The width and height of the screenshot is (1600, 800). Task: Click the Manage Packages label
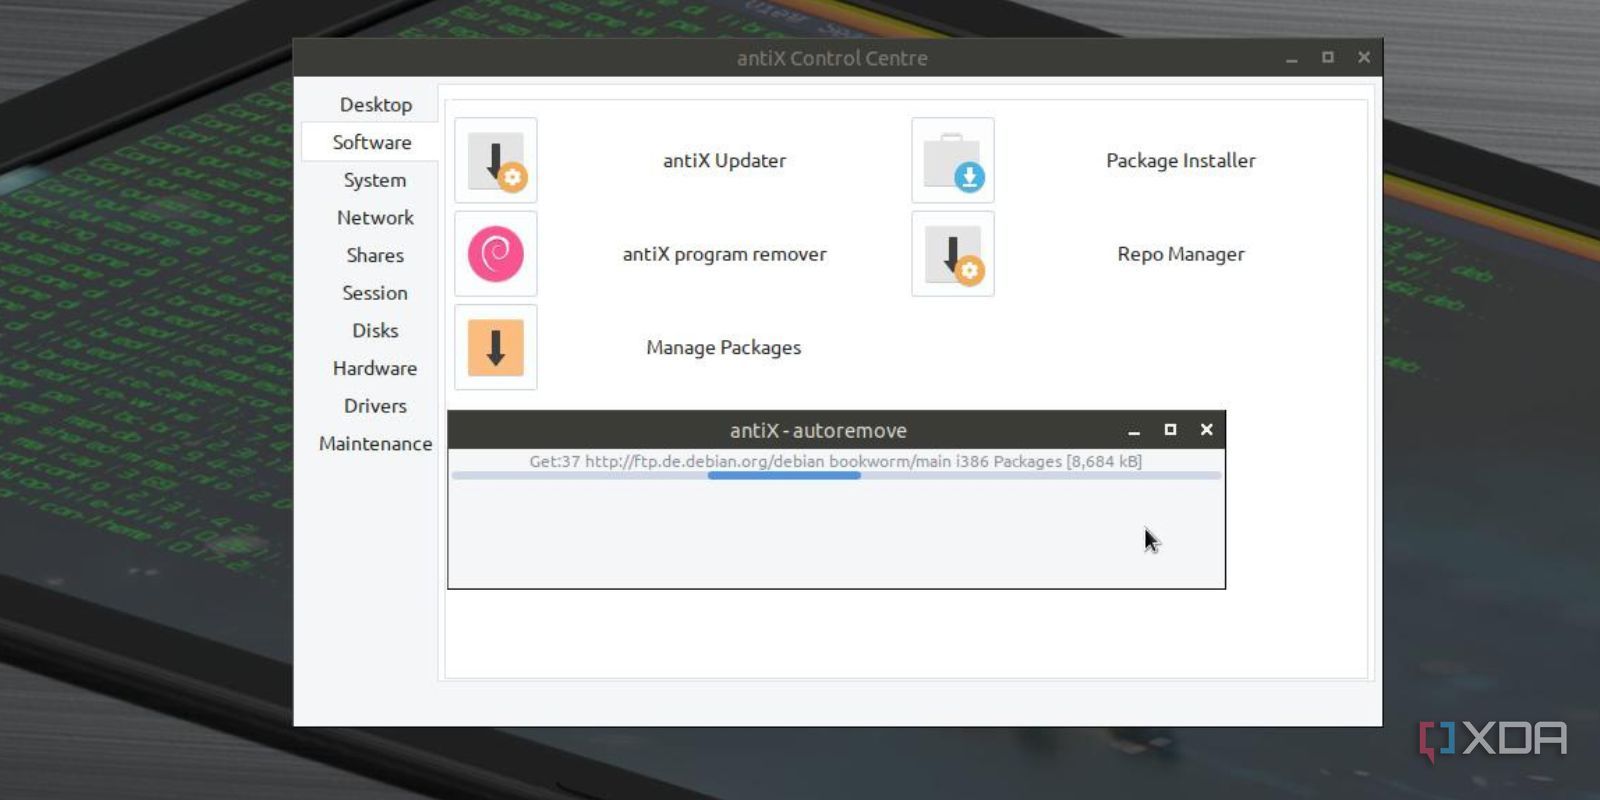[x=723, y=347]
